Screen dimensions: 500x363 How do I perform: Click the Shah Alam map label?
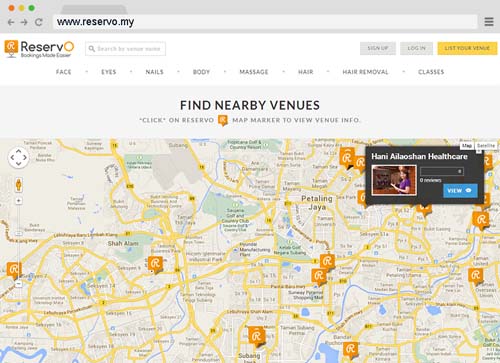pyautogui.click(x=123, y=243)
